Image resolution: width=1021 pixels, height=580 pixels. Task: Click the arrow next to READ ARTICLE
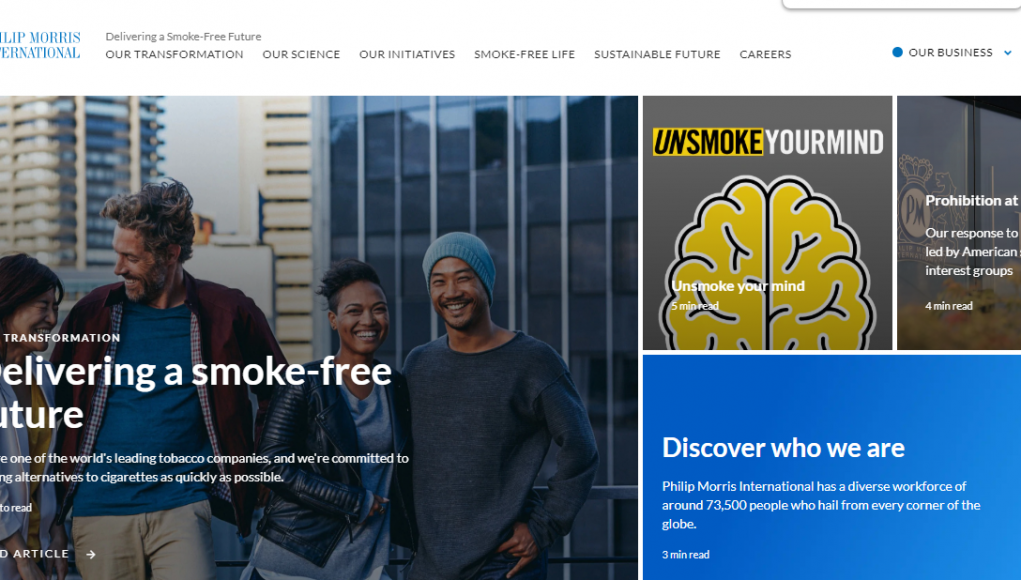[91, 555]
